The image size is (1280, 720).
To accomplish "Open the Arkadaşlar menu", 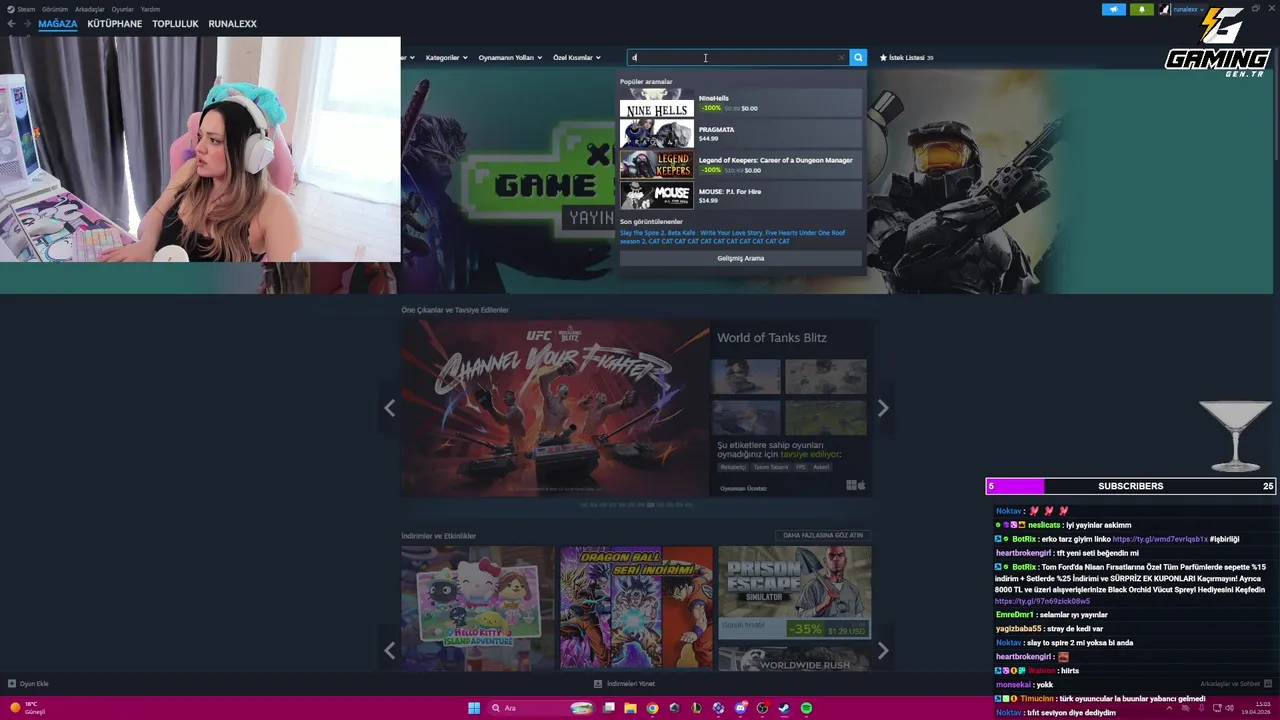I will (x=90, y=9).
